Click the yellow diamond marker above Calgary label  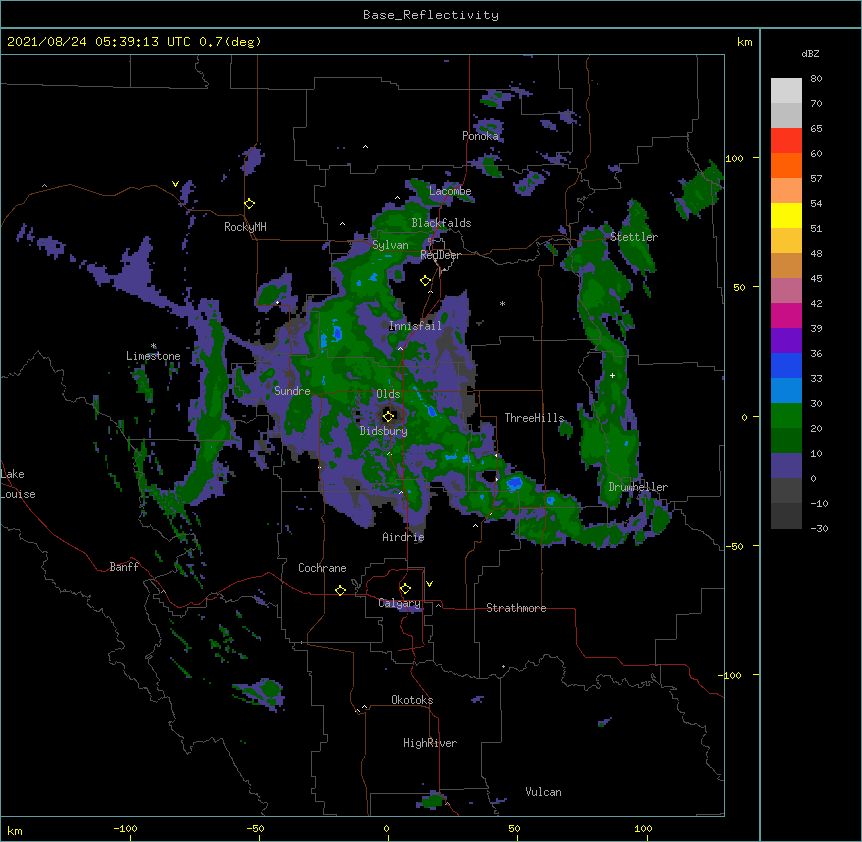pos(405,589)
